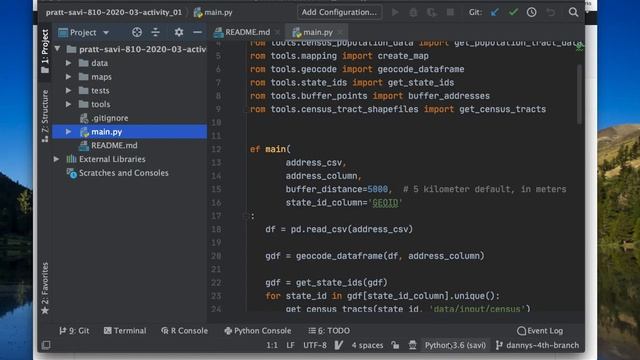Screen dimensions: 640x360
Task: Open dannys-4th-branch git branch menu
Action: 537,345
